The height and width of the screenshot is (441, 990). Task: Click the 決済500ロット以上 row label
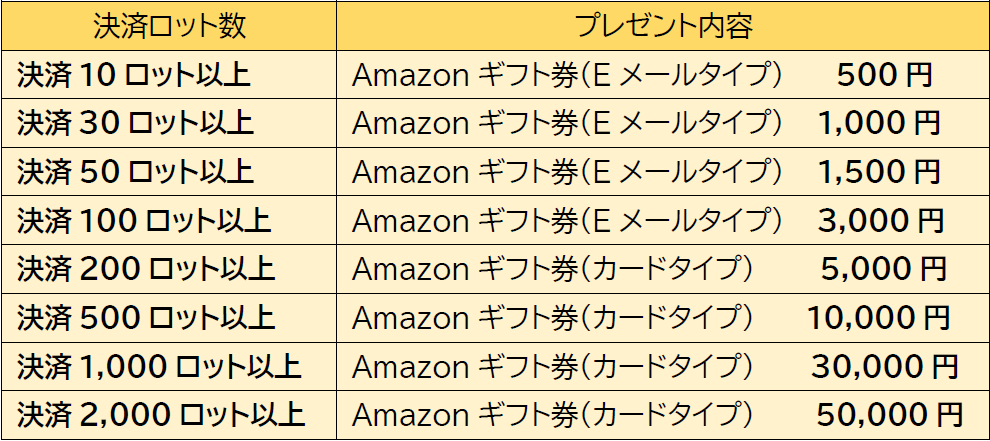tap(146, 318)
